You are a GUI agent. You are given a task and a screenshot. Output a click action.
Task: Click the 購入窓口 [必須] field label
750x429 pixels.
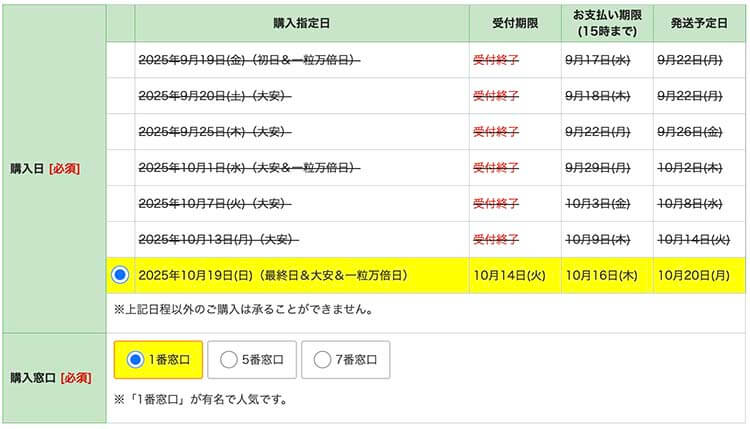coord(50,378)
